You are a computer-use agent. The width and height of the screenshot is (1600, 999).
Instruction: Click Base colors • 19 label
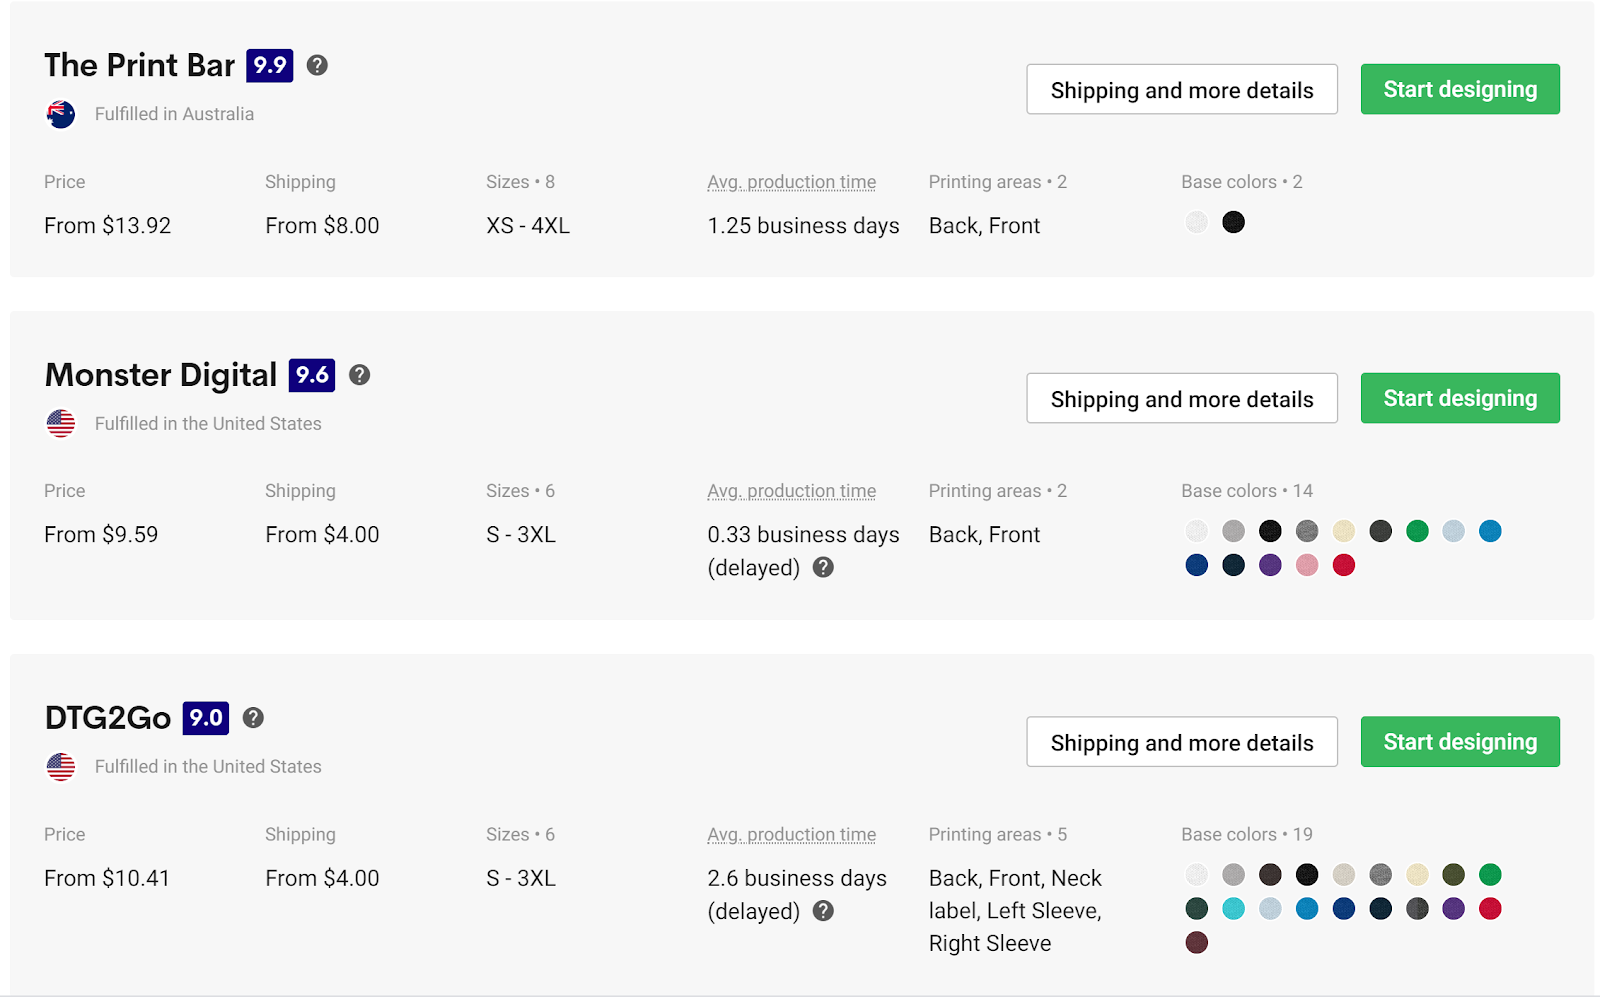click(x=1247, y=835)
